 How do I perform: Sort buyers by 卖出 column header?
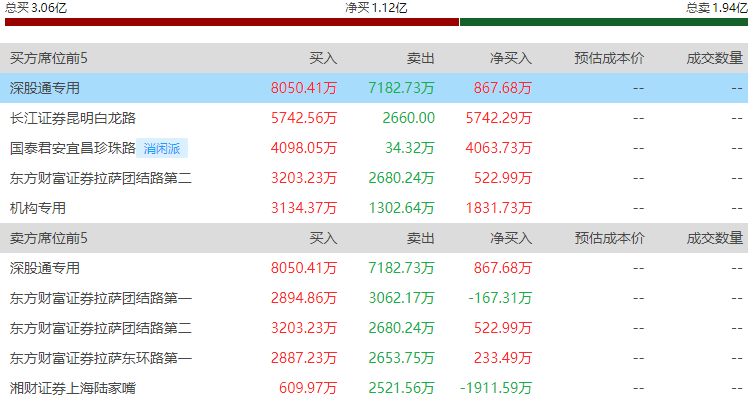[x=420, y=58]
